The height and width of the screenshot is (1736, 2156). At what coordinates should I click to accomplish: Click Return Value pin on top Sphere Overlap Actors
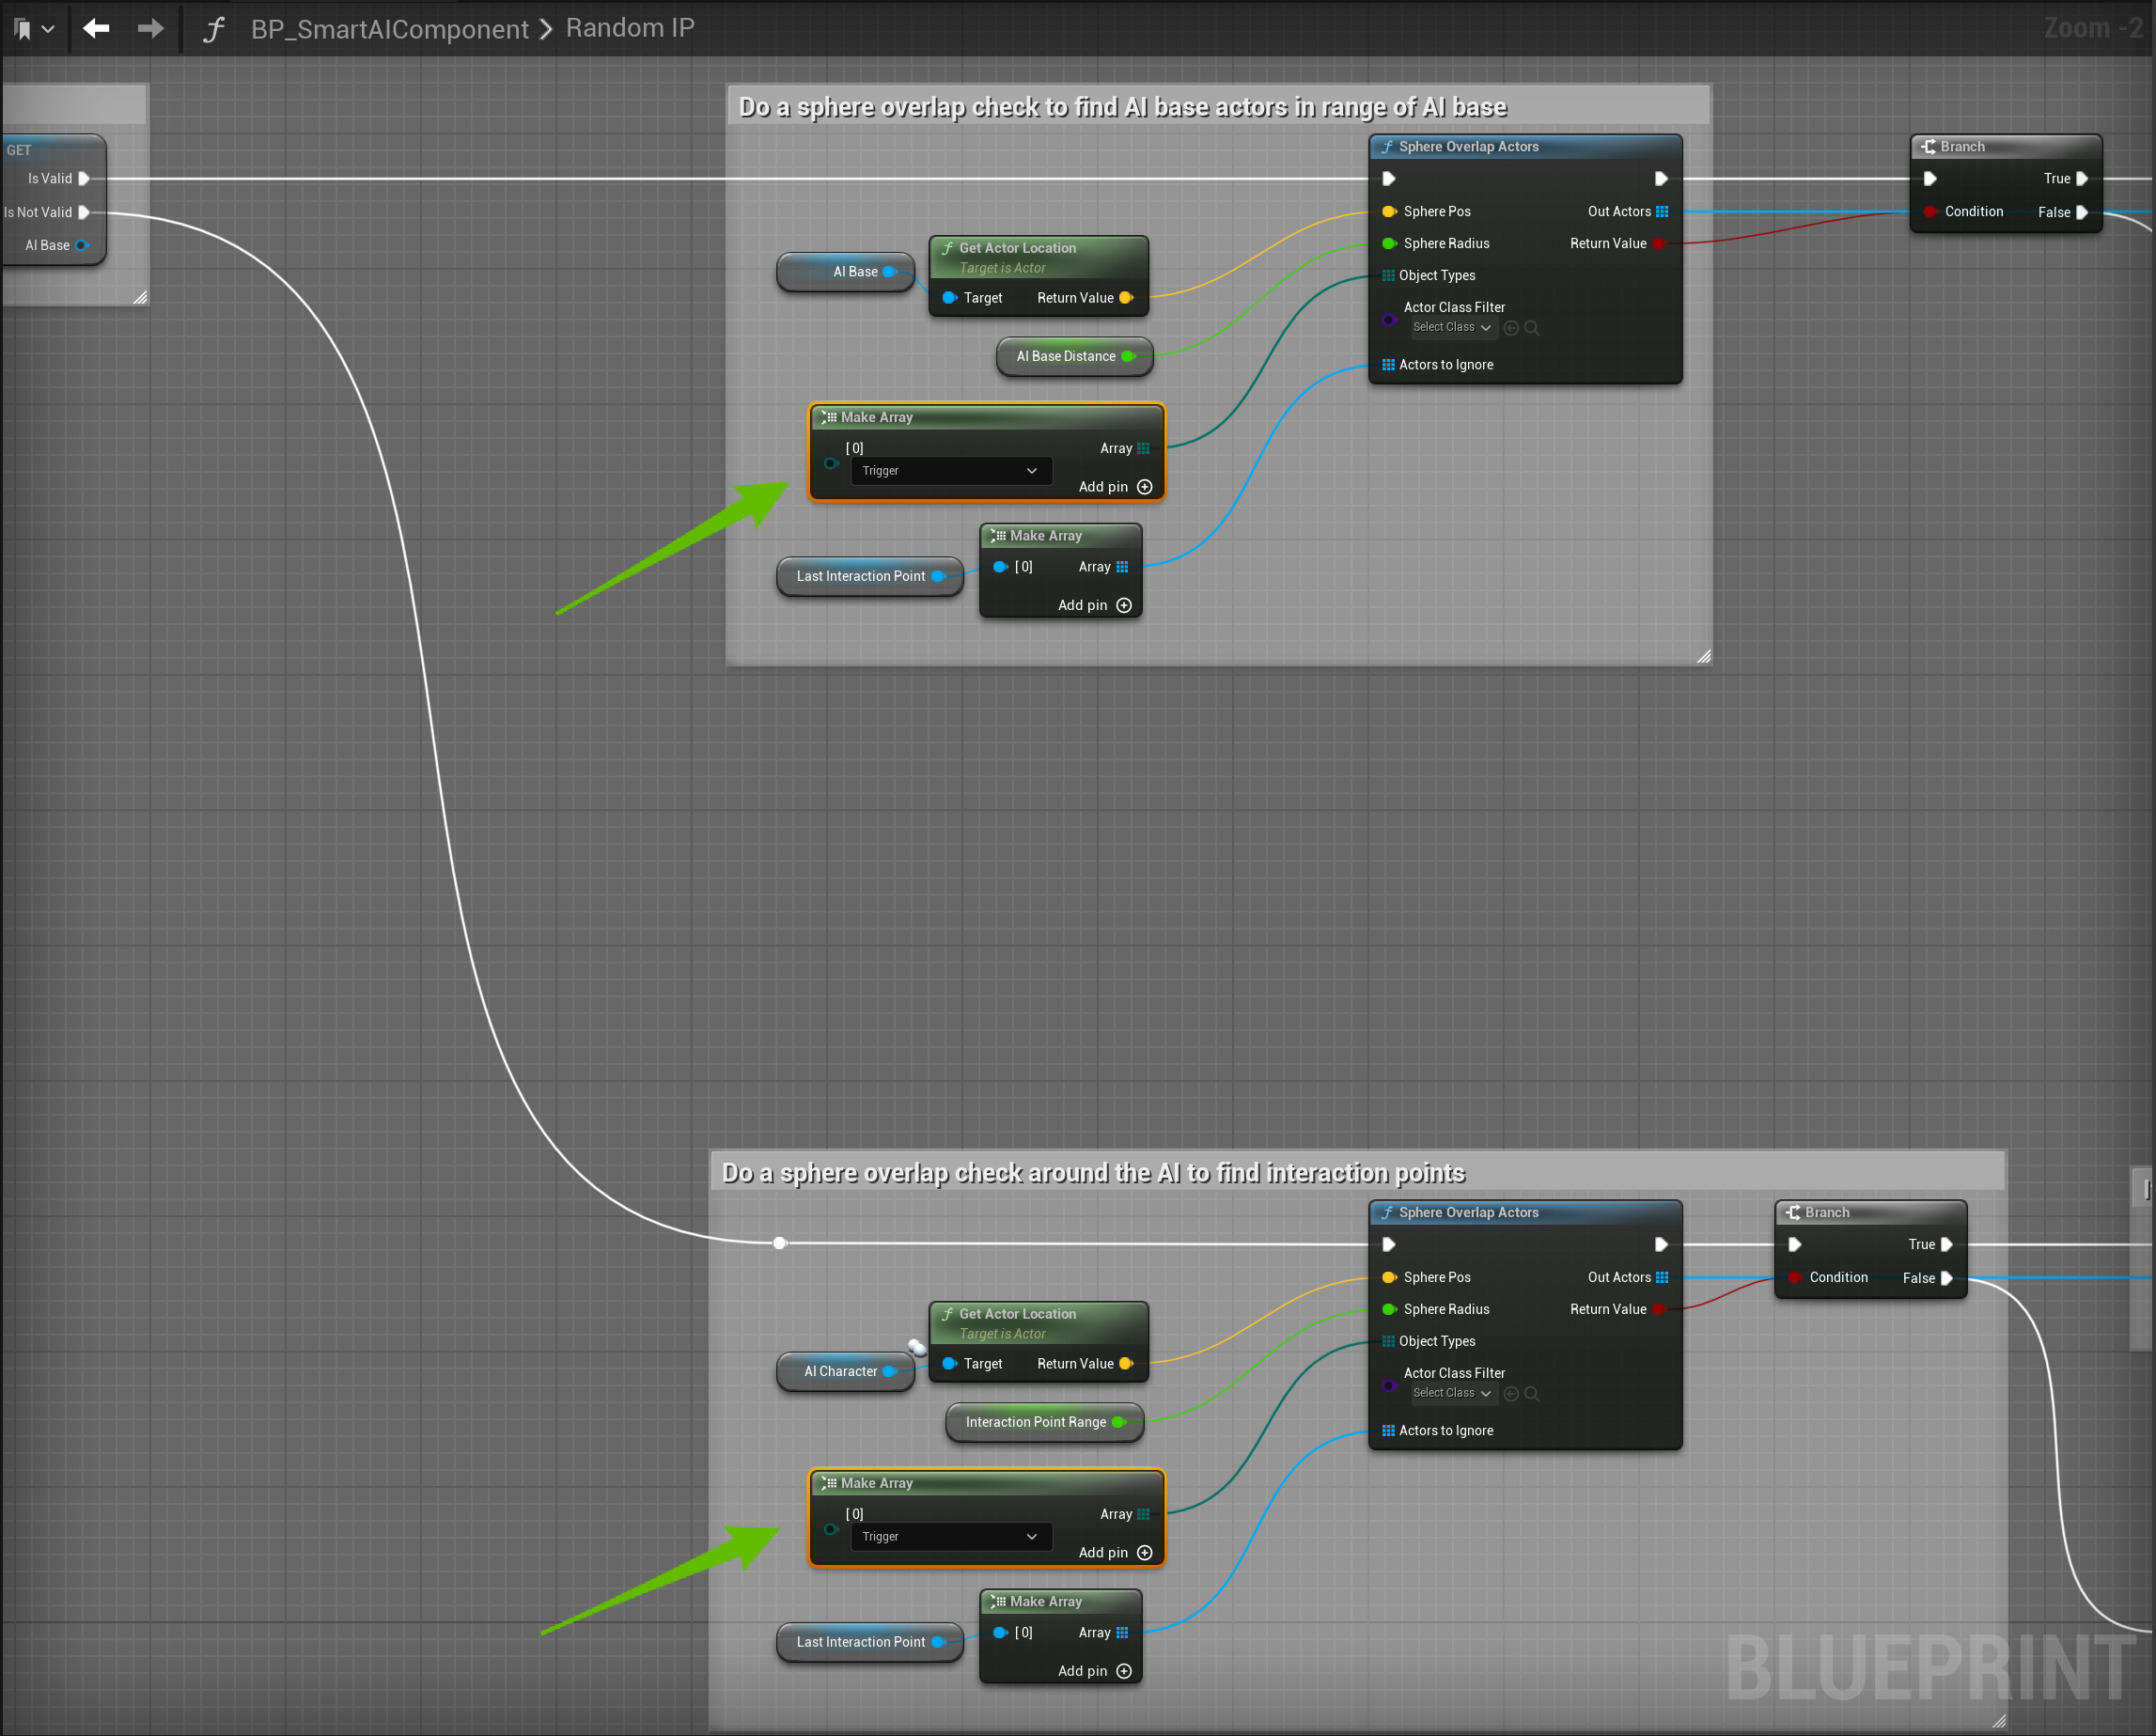click(1658, 244)
